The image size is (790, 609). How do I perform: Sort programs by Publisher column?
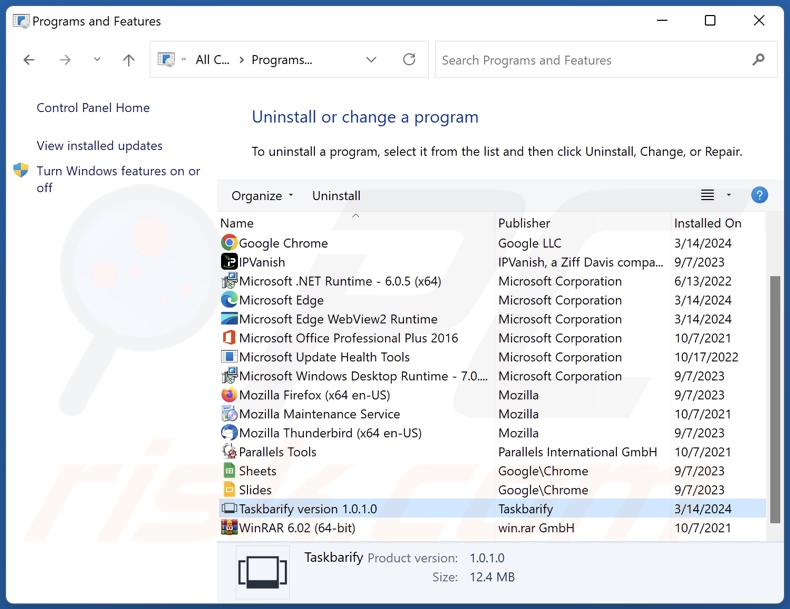click(x=524, y=223)
